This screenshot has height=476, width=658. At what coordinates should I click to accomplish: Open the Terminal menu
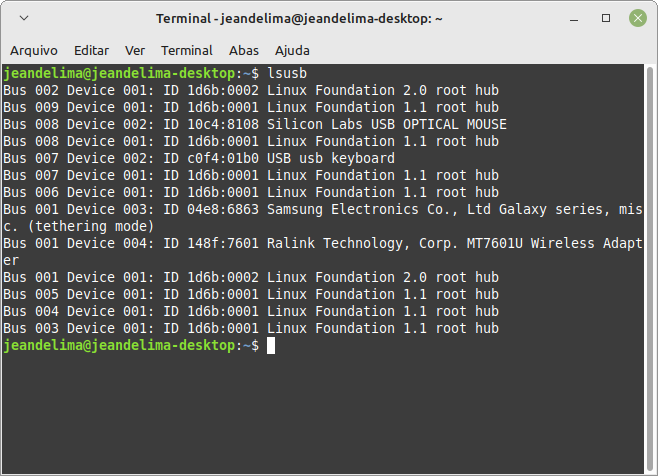pos(187,51)
